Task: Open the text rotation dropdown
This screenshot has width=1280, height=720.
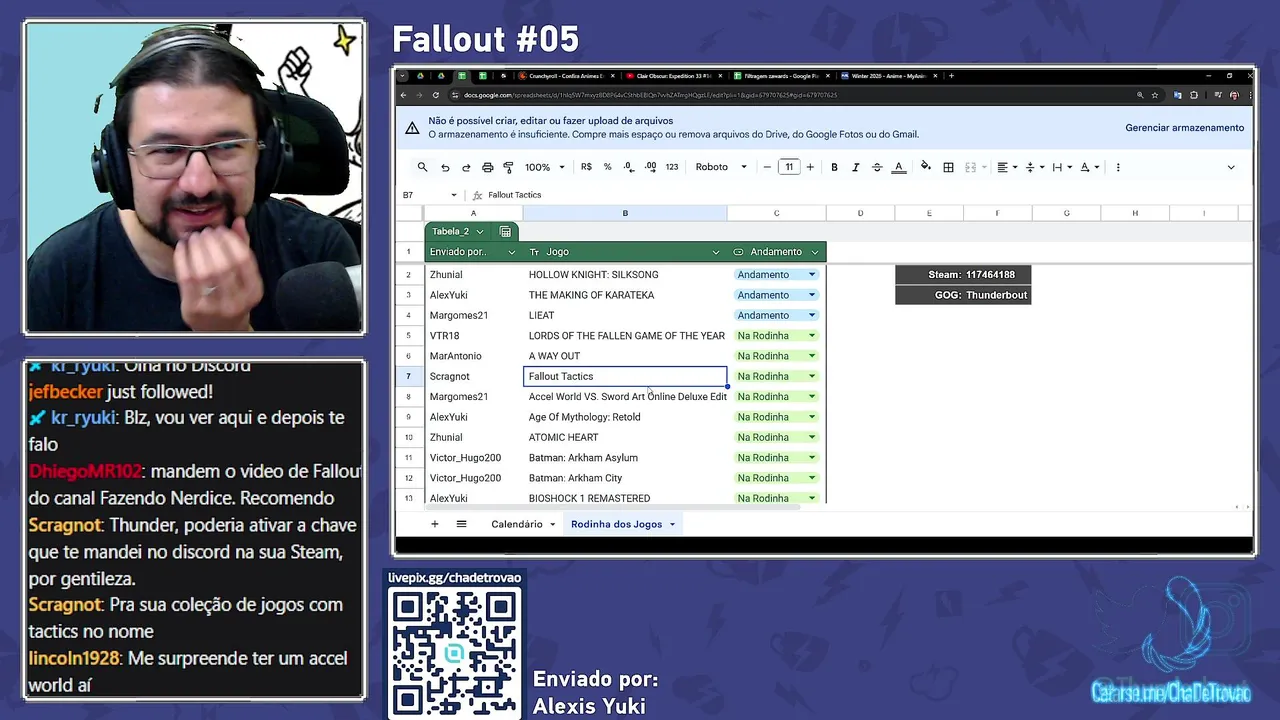Action: pyautogui.click(x=1089, y=167)
